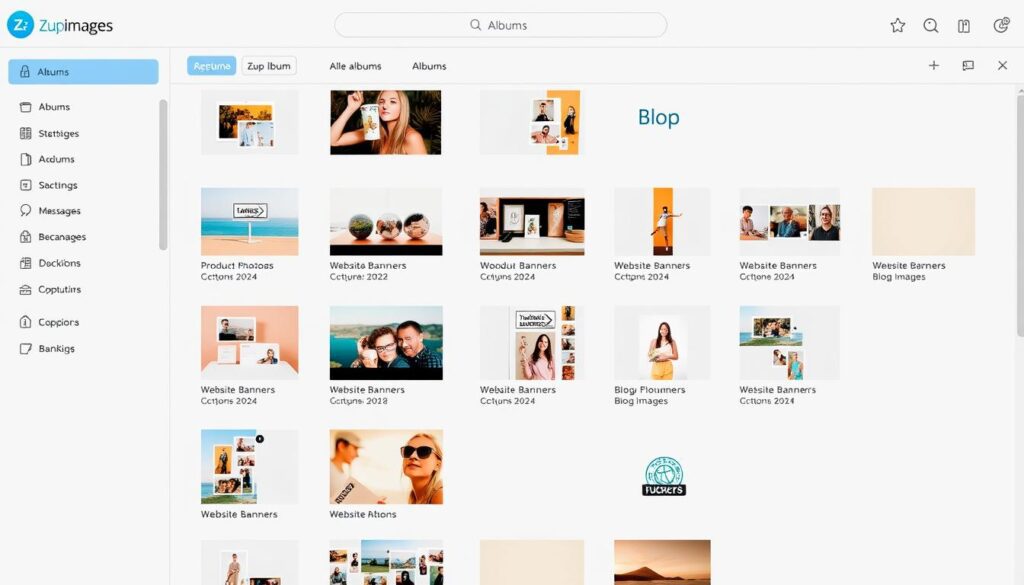Switch to the Albums tab beside Alle albums

429,66
